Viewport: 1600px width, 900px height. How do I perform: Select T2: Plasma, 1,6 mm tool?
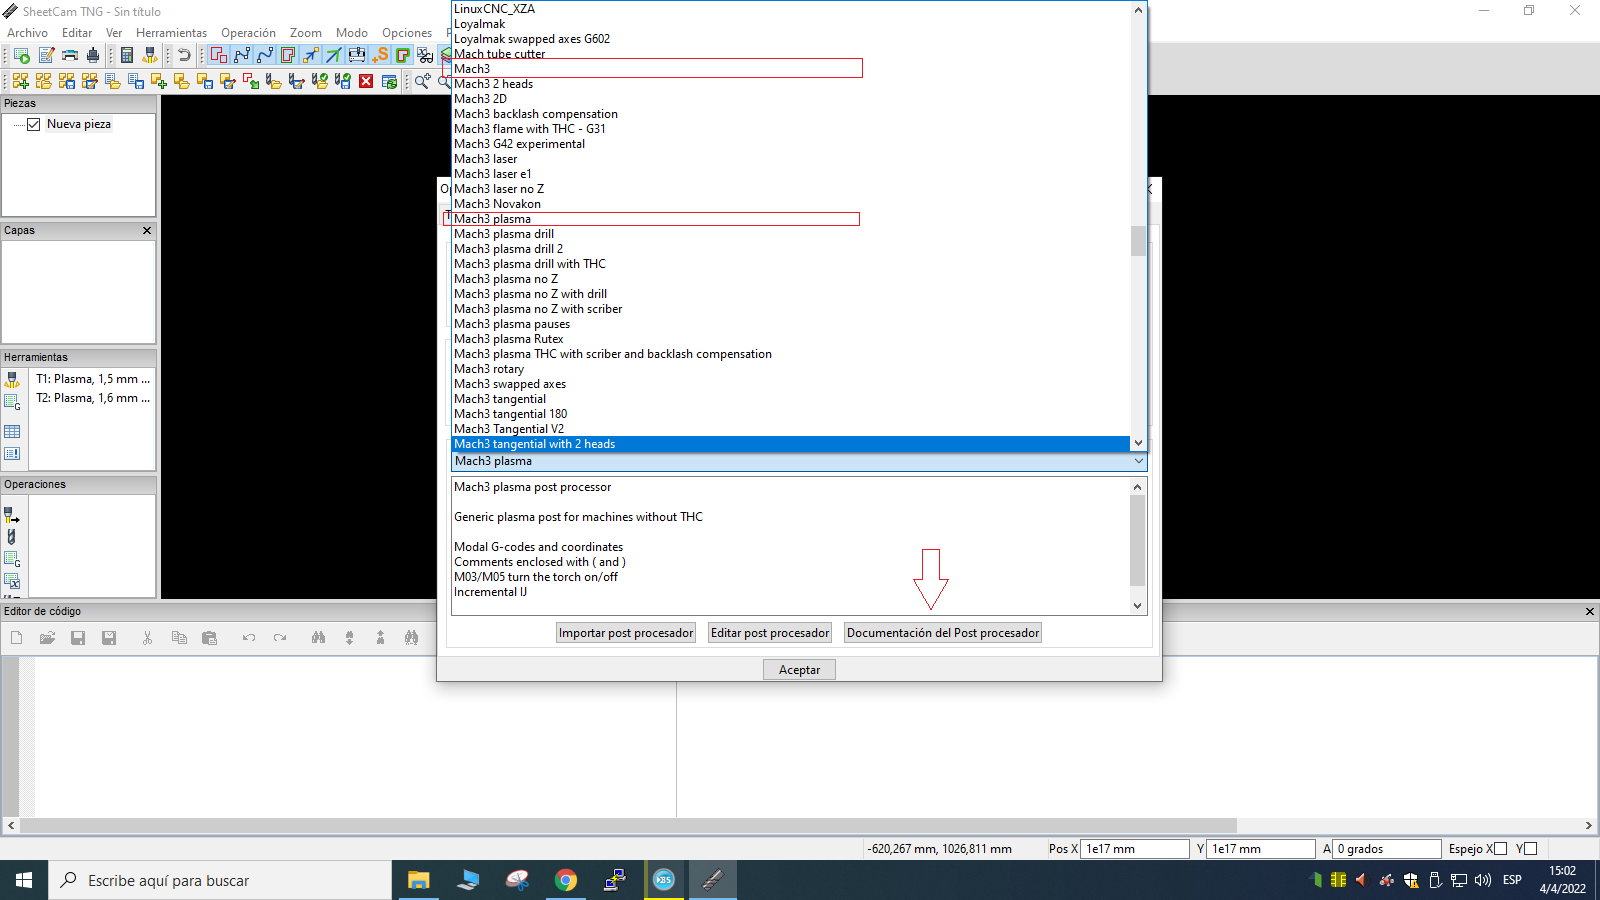92,398
